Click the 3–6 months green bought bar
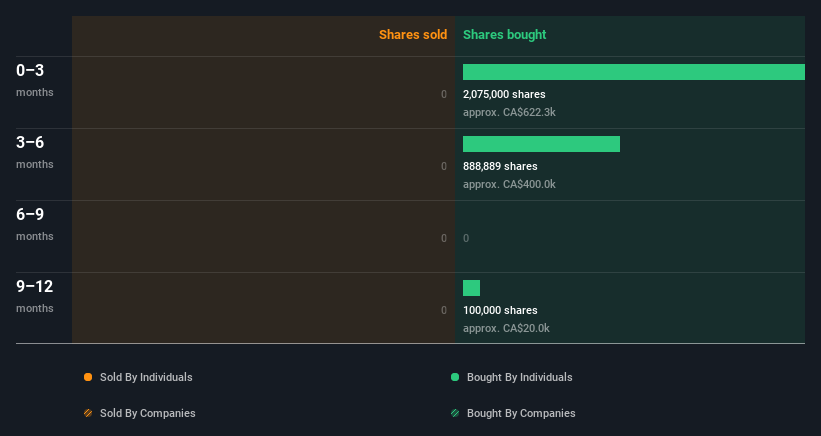The width and height of the screenshot is (821, 436). click(x=541, y=144)
